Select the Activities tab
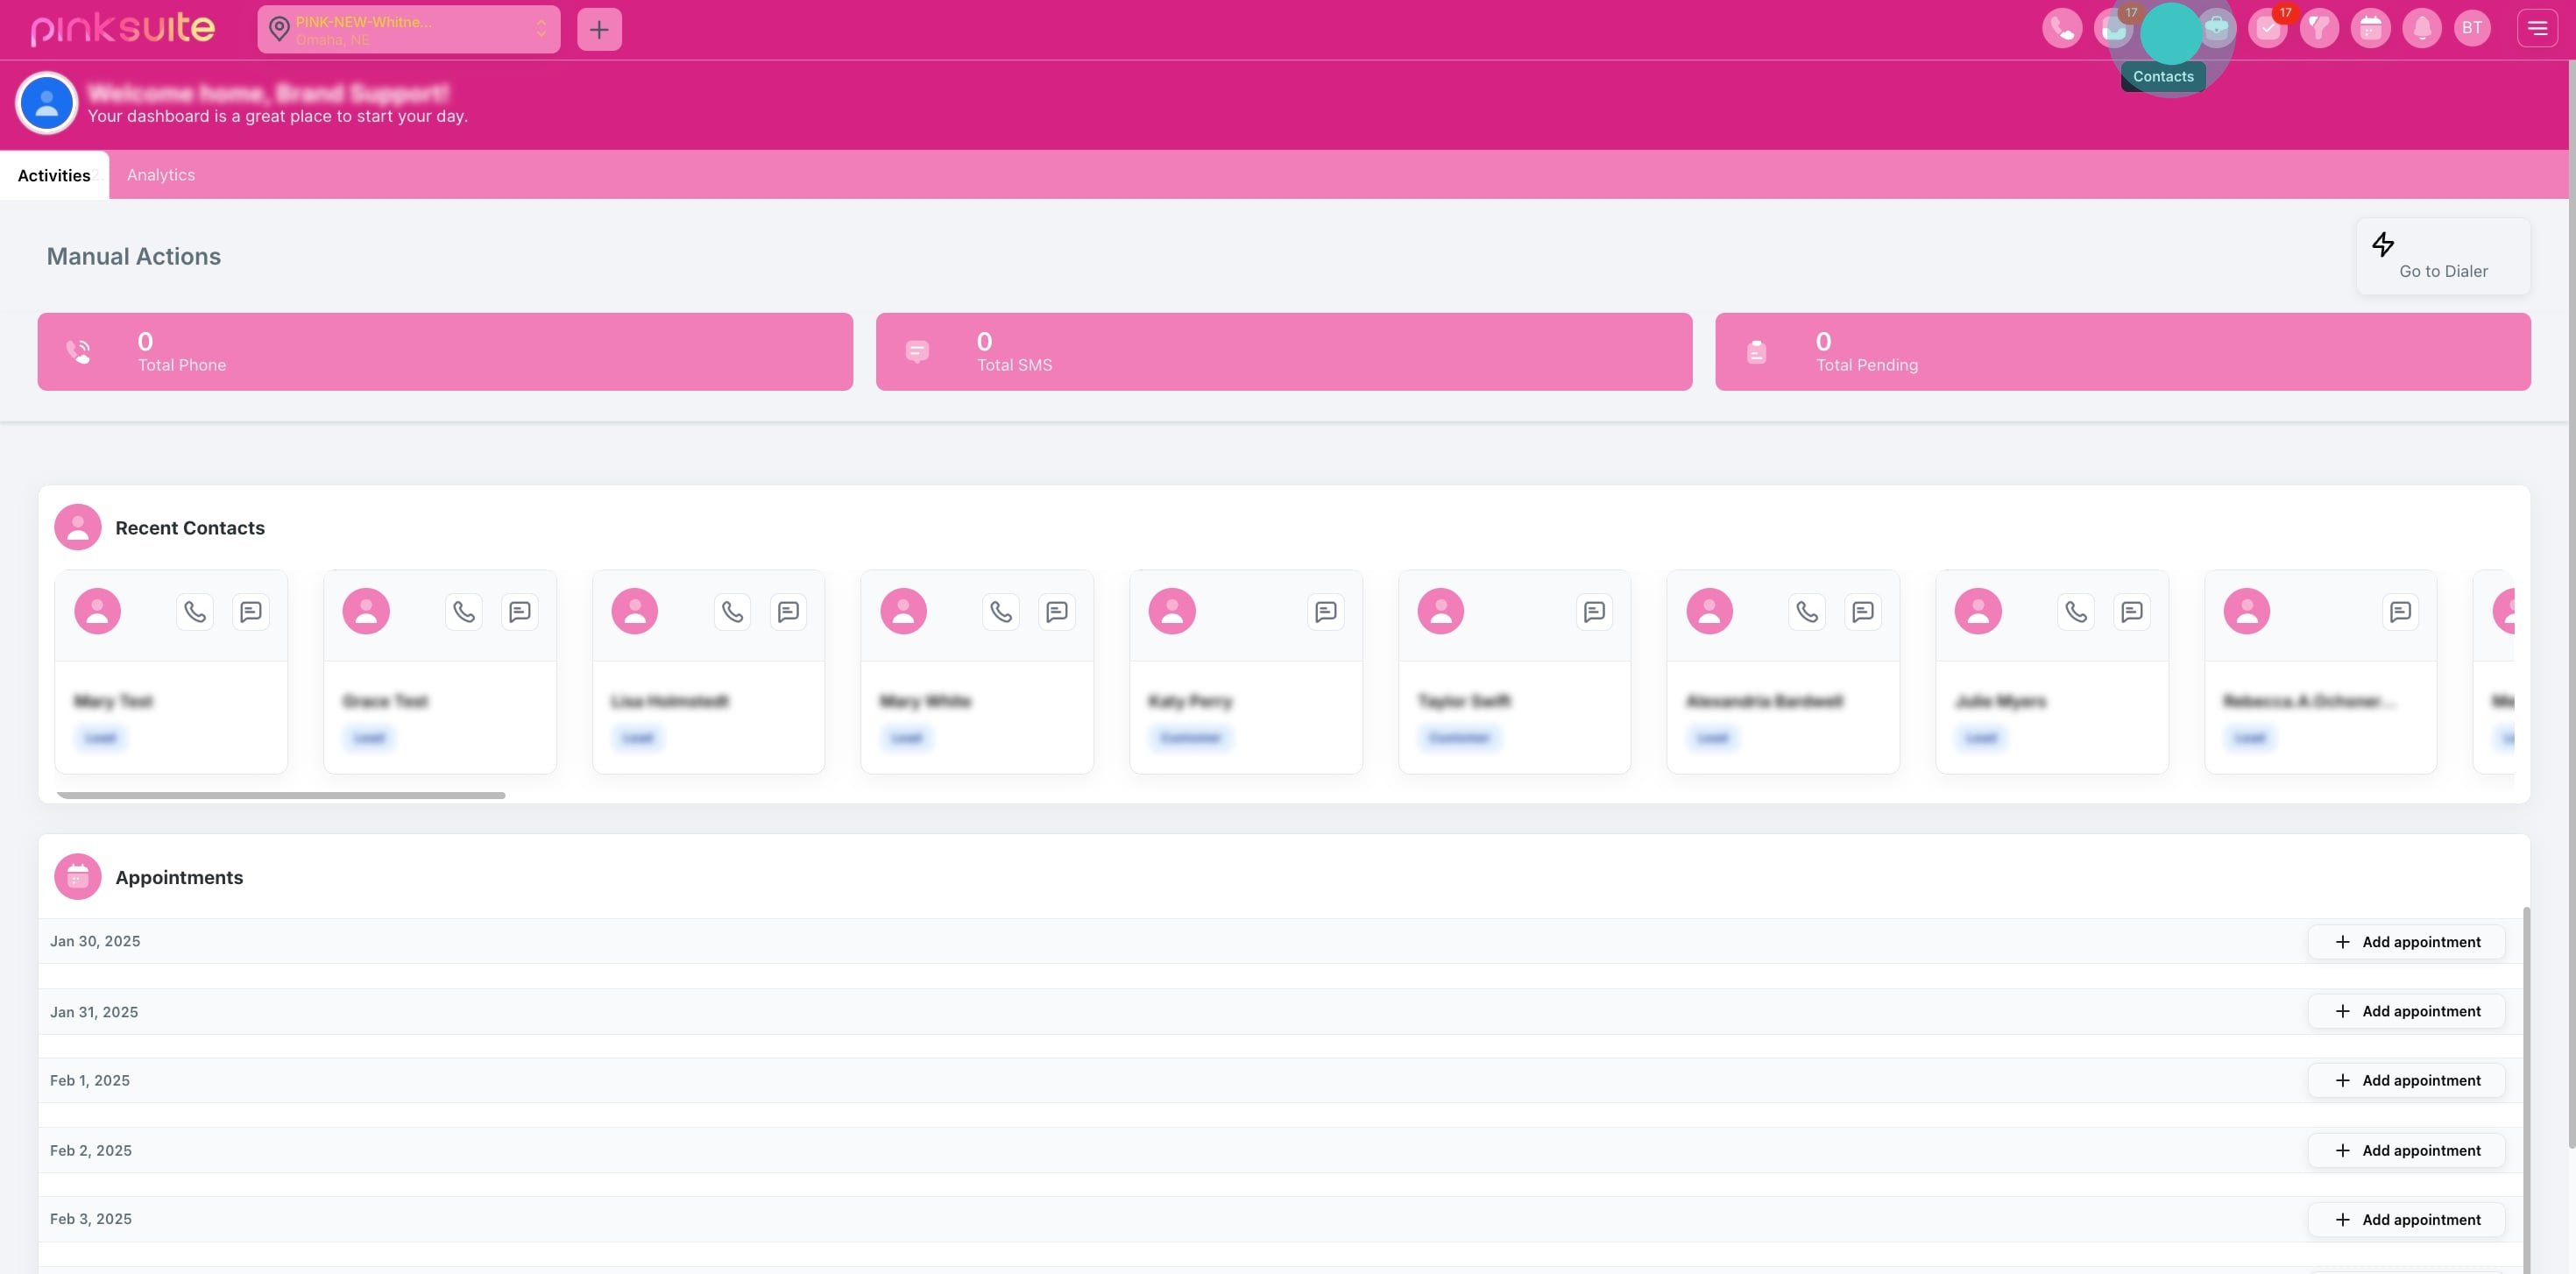This screenshot has width=2576, height=1274. point(54,175)
